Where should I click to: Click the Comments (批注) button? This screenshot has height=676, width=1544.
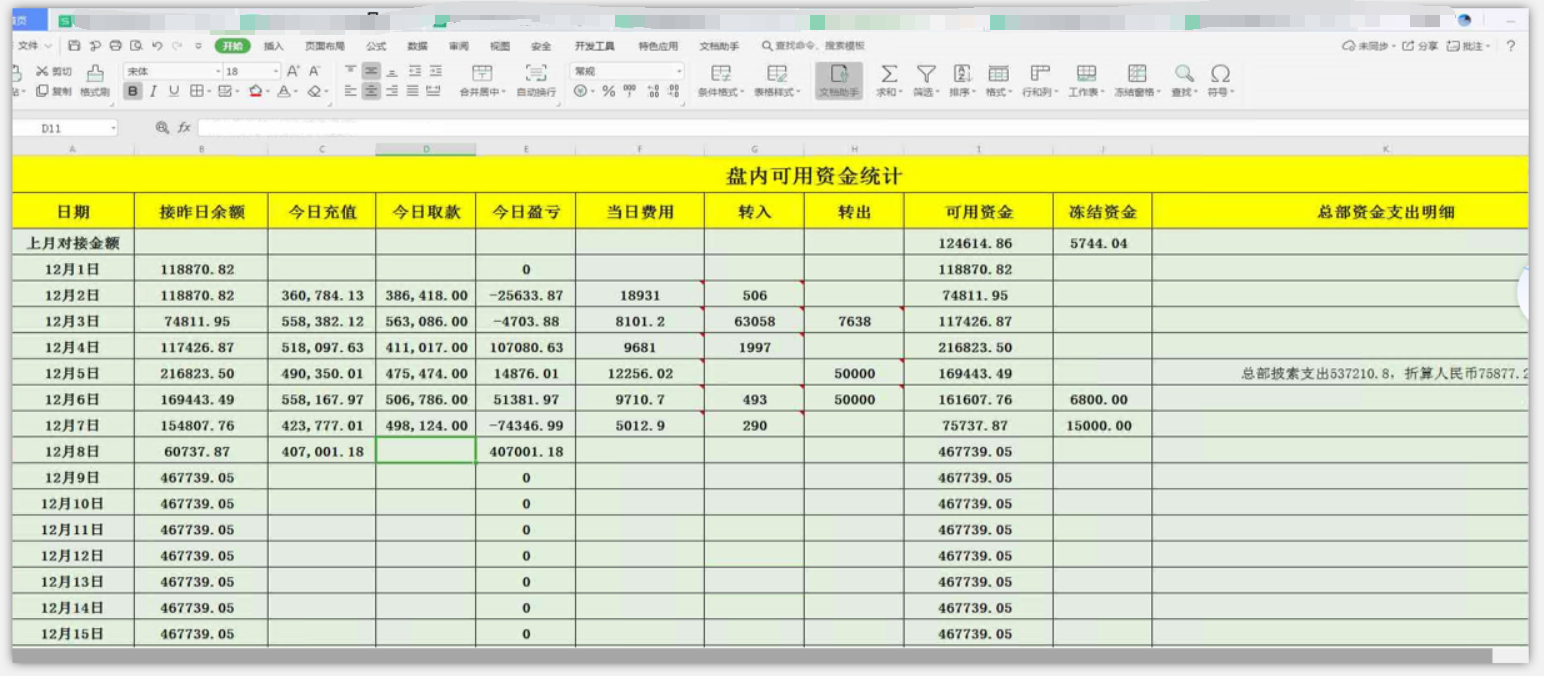[x=1467, y=46]
